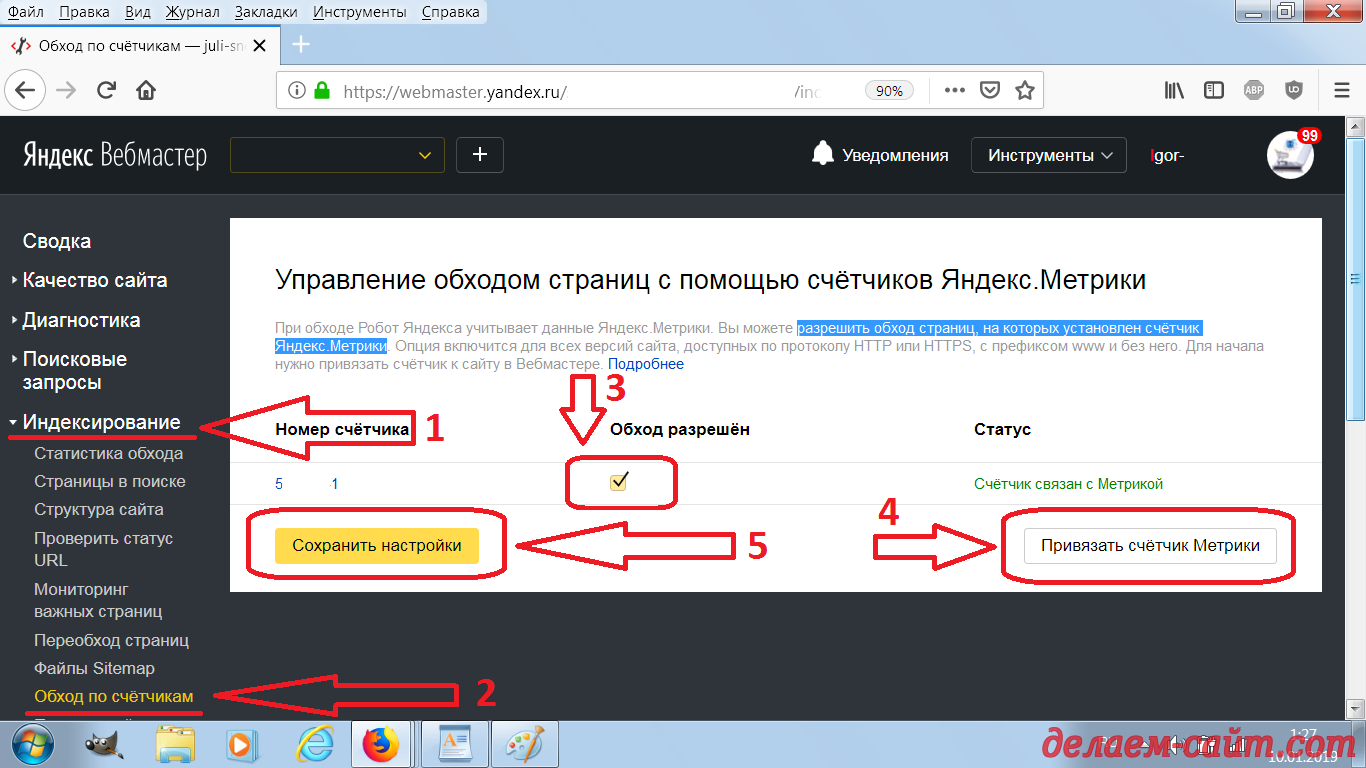
Task: Reload the current page
Action: pos(106,90)
